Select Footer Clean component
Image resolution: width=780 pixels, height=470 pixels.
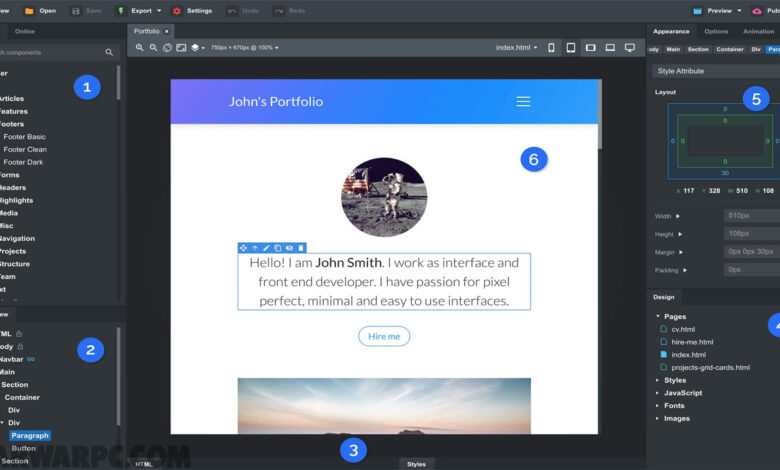point(25,149)
